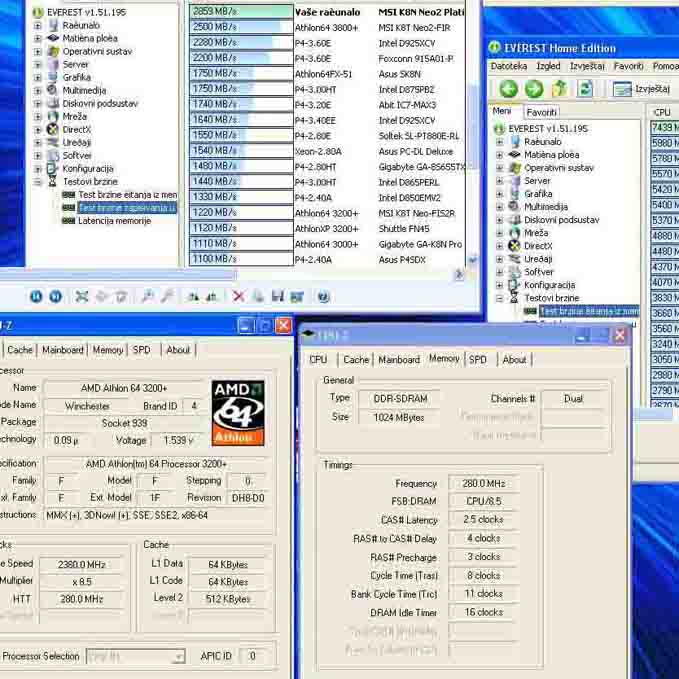Switch to the Favoriti tab in sidebar
The height and width of the screenshot is (679, 679).
541,112
